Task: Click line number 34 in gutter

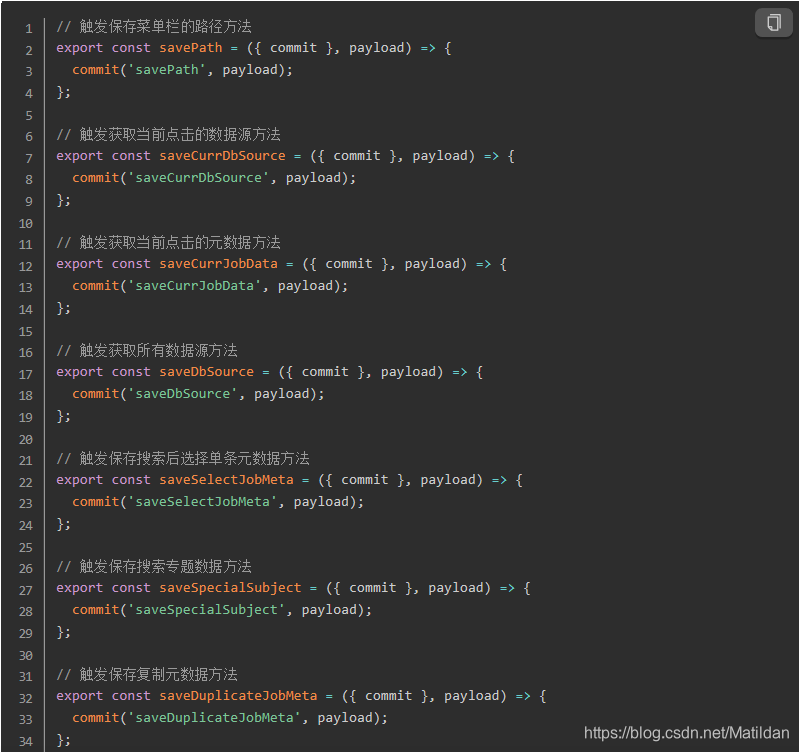Action: (25, 741)
